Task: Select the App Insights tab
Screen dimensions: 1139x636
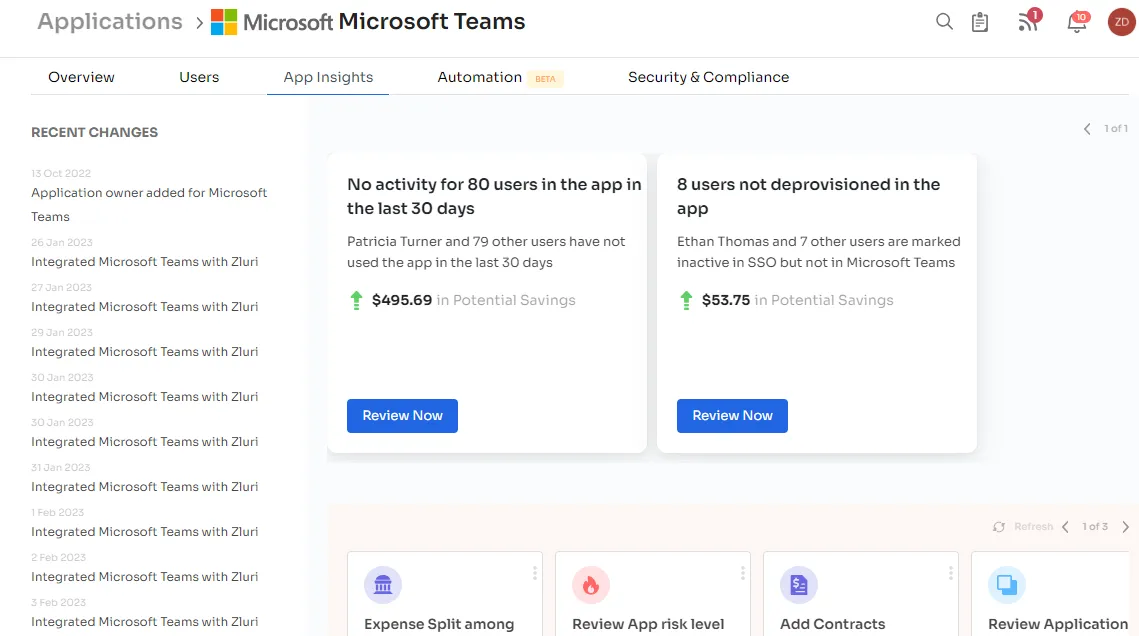Action: pyautogui.click(x=328, y=77)
